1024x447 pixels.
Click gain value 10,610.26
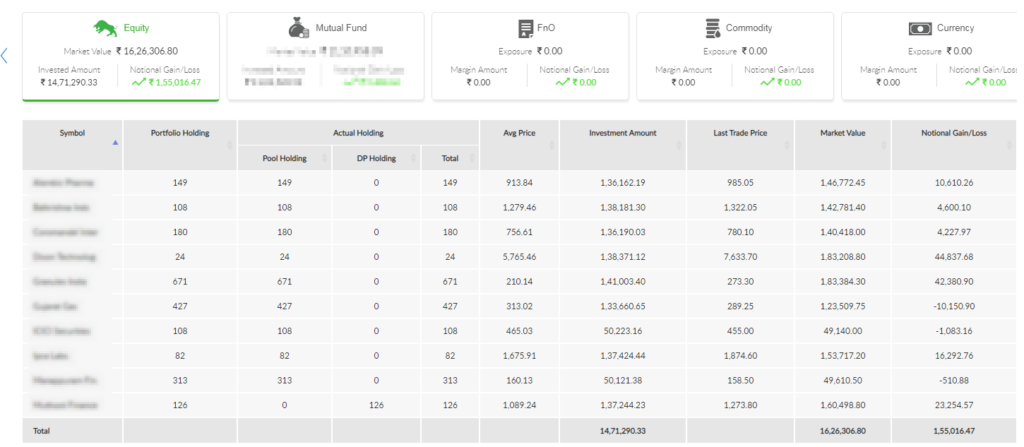click(954, 182)
